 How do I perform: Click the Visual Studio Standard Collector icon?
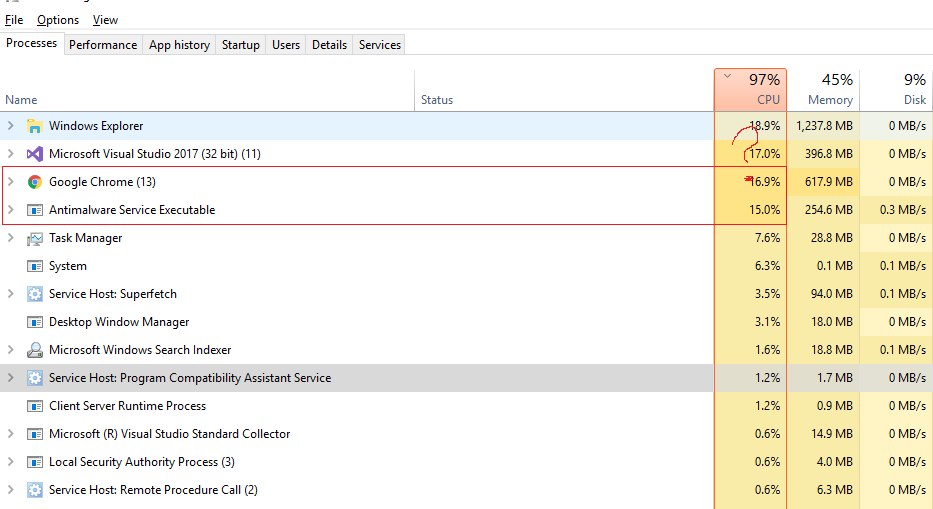tap(35, 434)
